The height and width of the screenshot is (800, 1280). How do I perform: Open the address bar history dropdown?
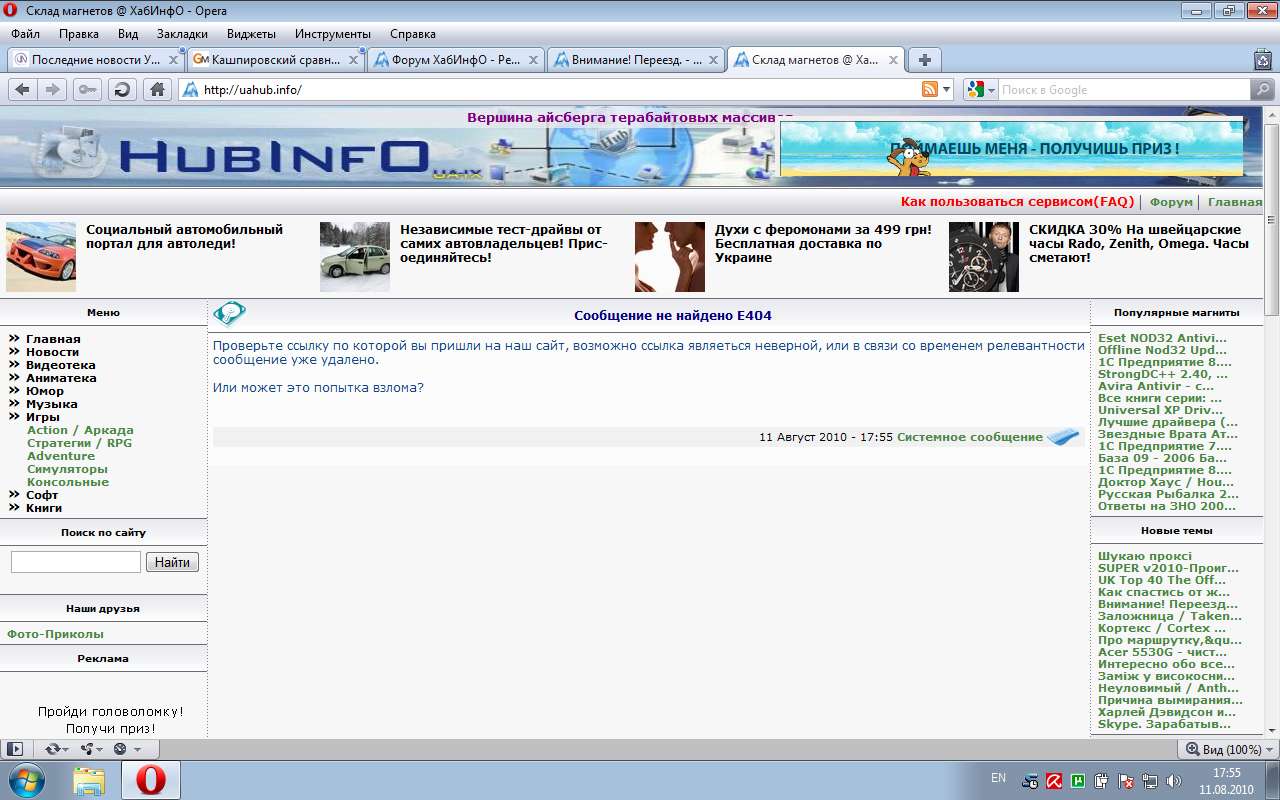point(947,90)
